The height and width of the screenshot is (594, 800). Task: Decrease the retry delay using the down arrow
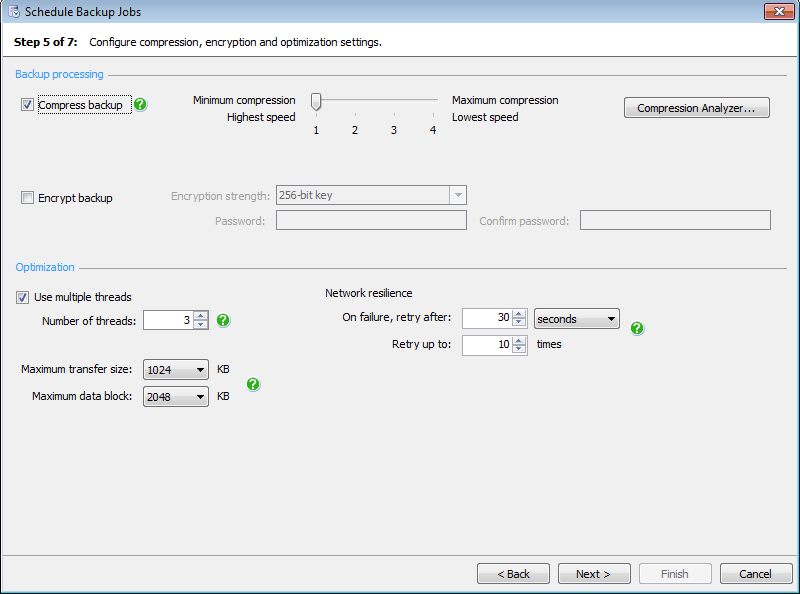(x=519, y=322)
